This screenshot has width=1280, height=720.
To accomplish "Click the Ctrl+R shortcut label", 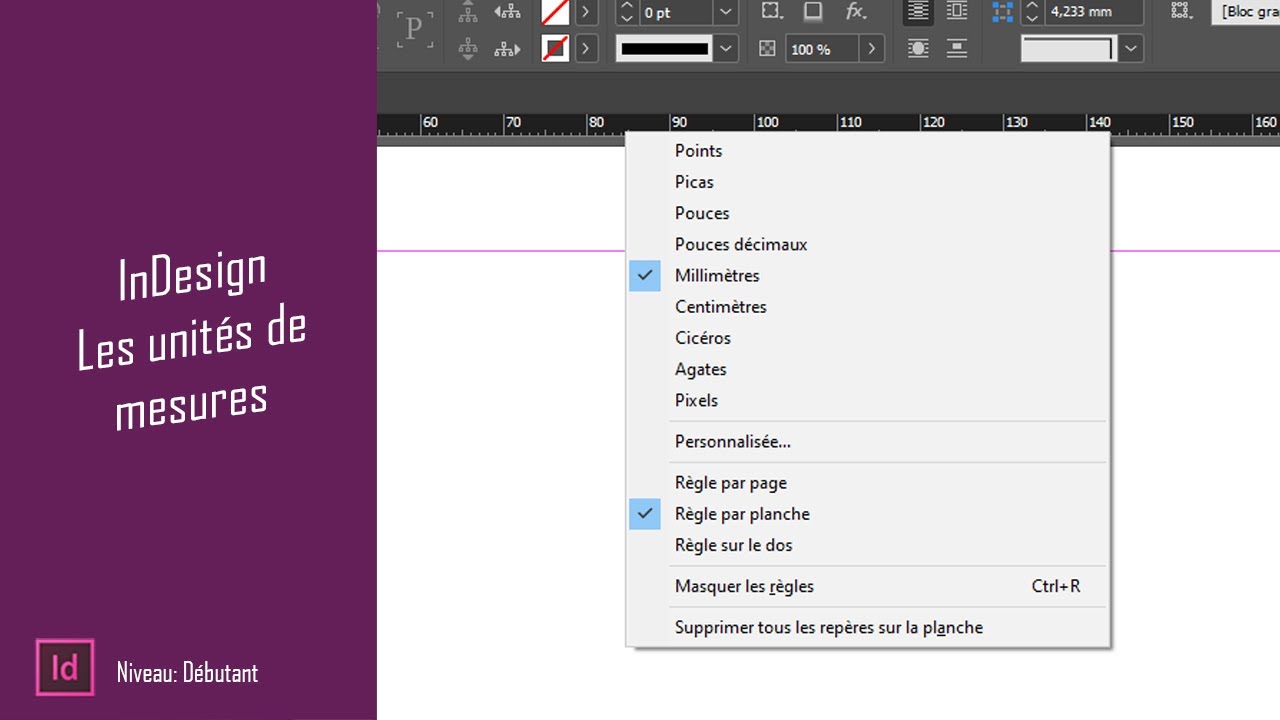I will tap(1056, 586).
